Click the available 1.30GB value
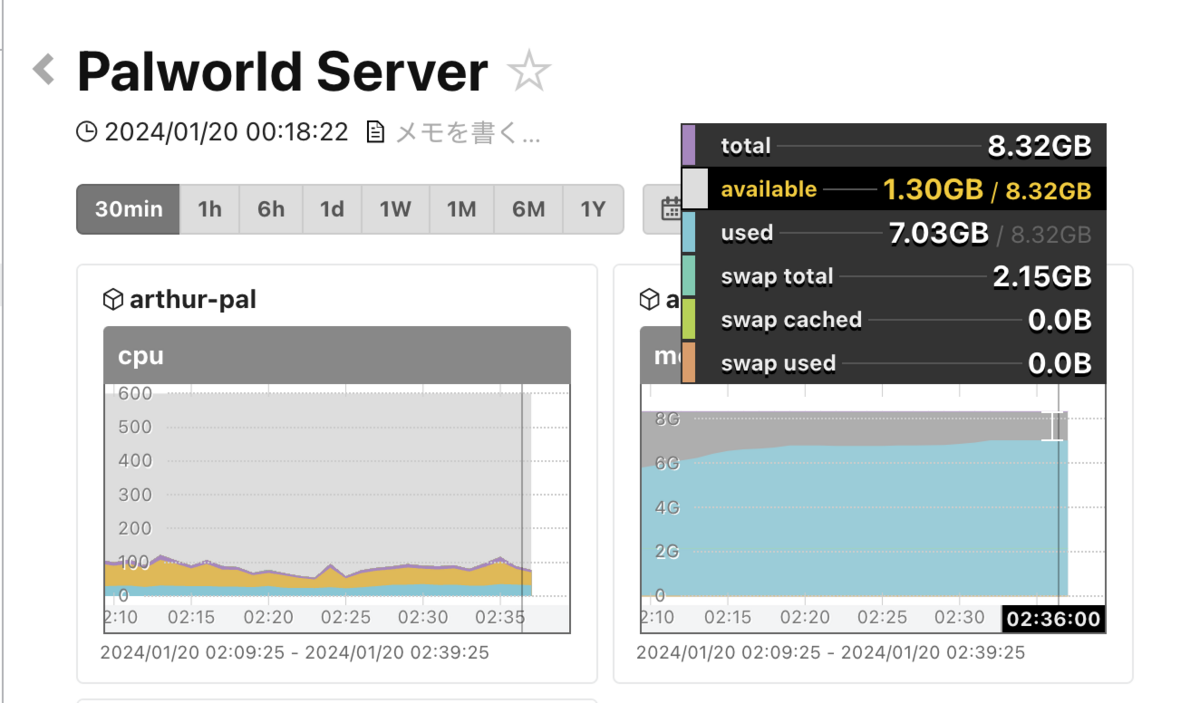The width and height of the screenshot is (1200, 703). (932, 190)
